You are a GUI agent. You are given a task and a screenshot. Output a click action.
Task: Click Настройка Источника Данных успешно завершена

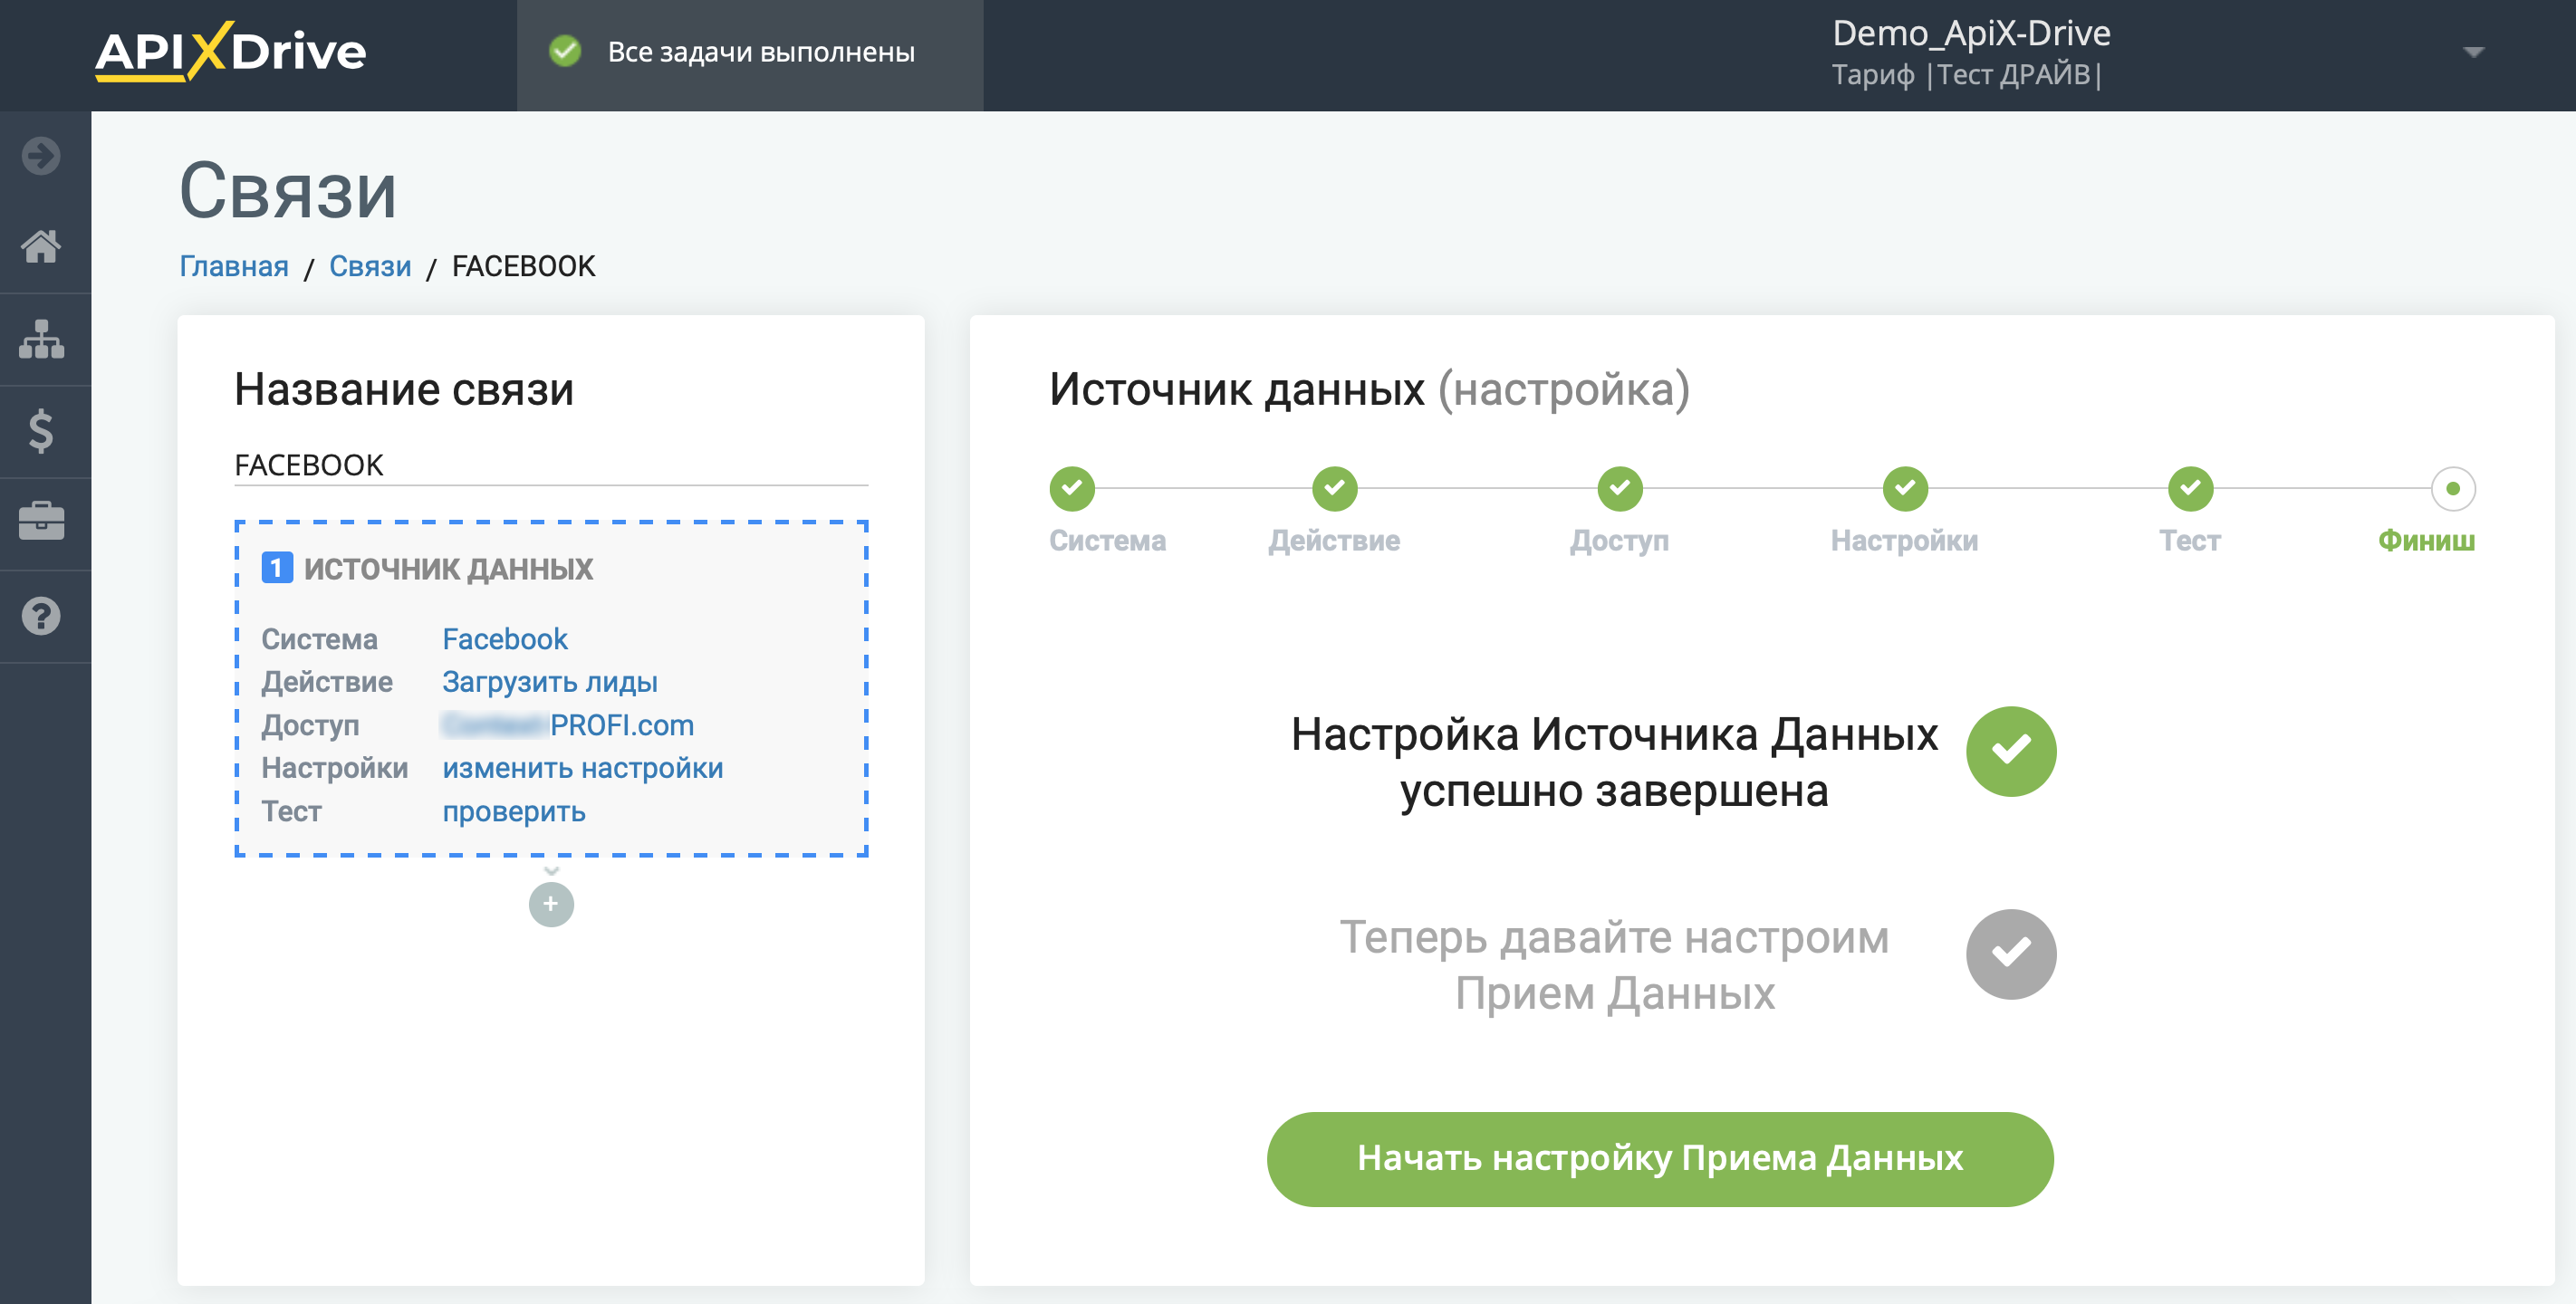tap(1614, 762)
